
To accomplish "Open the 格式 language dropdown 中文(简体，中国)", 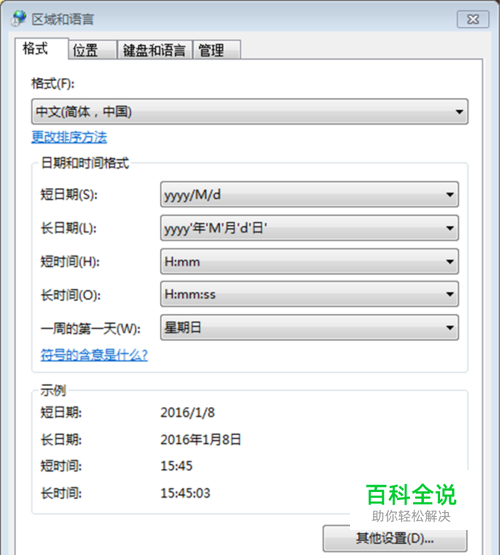I will tap(250, 111).
